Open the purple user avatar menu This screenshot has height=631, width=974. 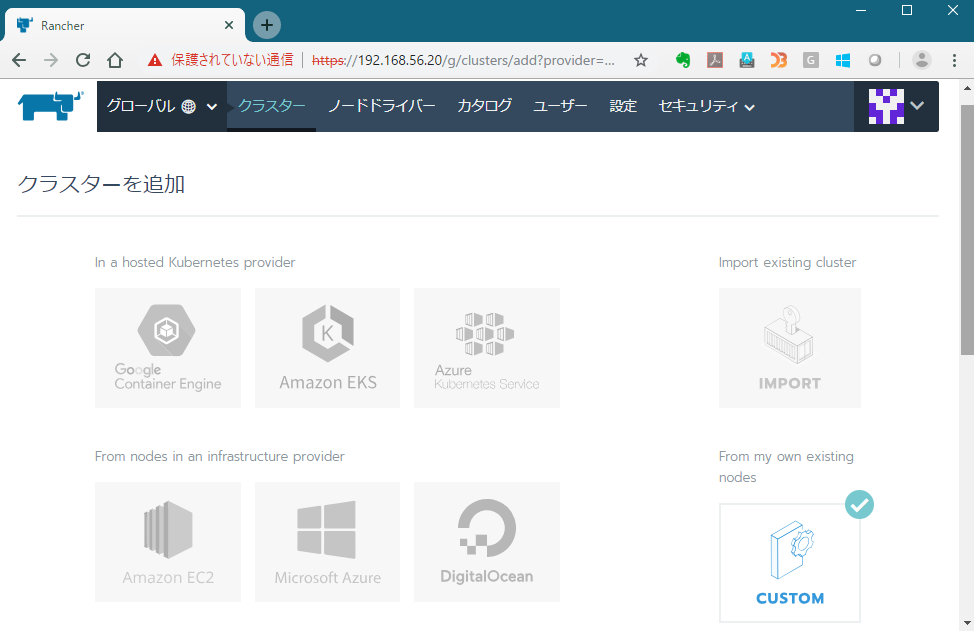coord(886,106)
